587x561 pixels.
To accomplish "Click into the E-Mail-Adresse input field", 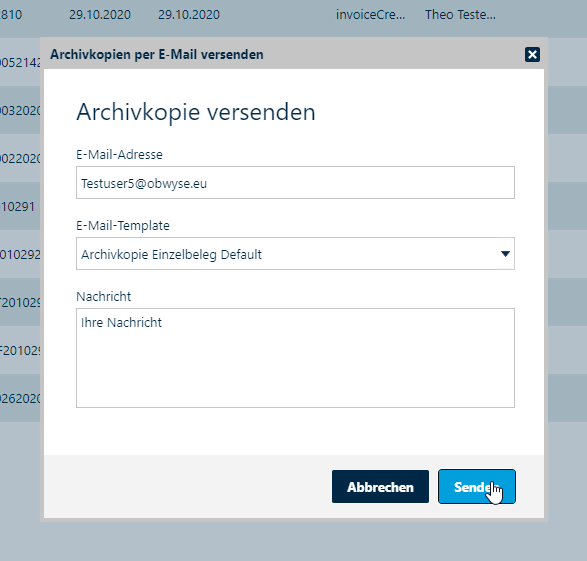I will pos(295,183).
